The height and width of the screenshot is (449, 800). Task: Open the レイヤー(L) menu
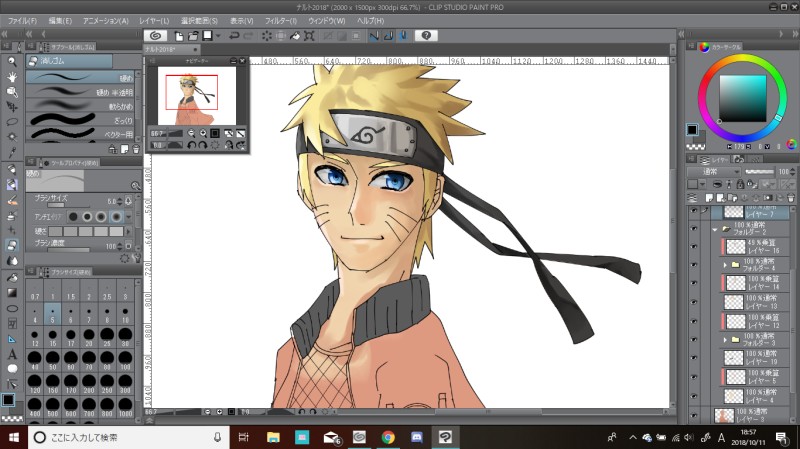[x=154, y=21]
